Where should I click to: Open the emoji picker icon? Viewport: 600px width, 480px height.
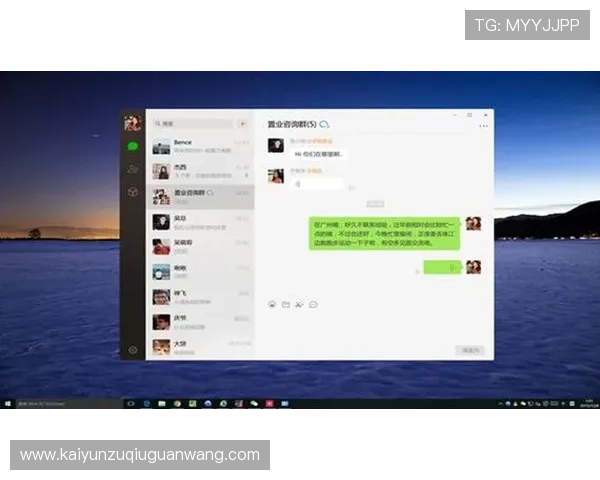[272, 304]
